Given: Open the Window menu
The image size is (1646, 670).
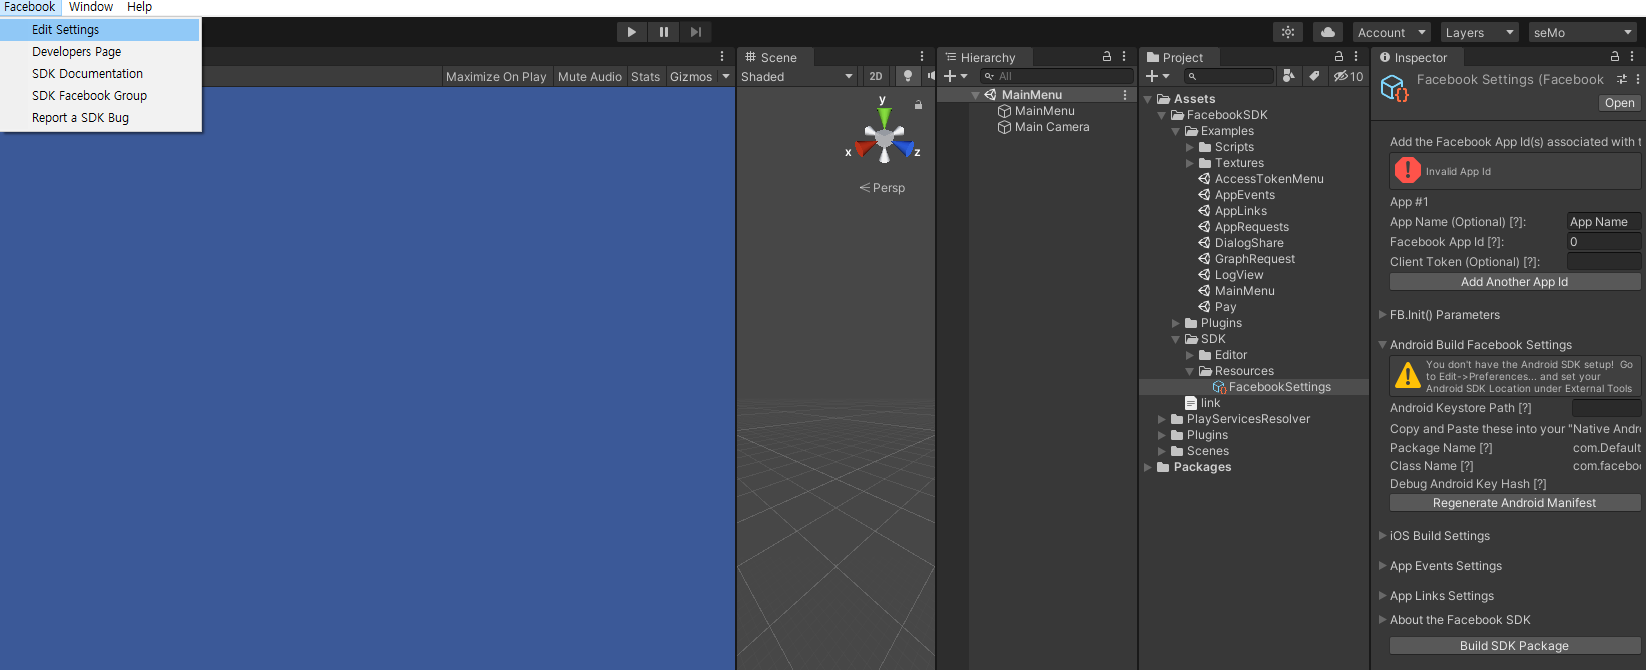Looking at the screenshot, I should pyautogui.click(x=91, y=7).
